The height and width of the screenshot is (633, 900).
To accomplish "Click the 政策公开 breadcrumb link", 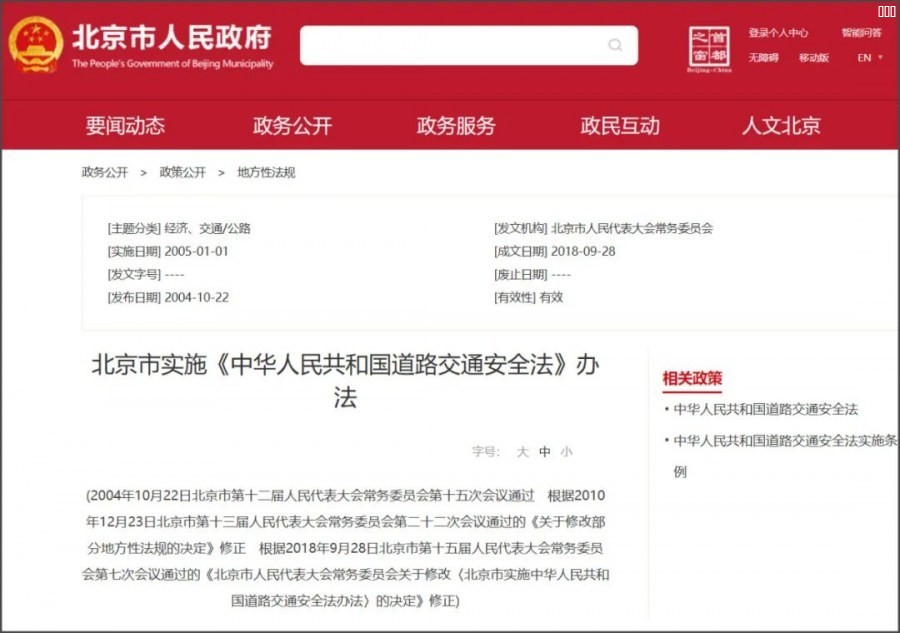I will coord(183,172).
